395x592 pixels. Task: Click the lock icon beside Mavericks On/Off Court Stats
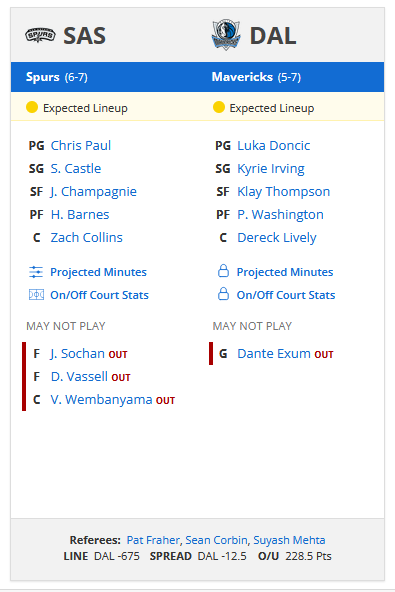(223, 294)
